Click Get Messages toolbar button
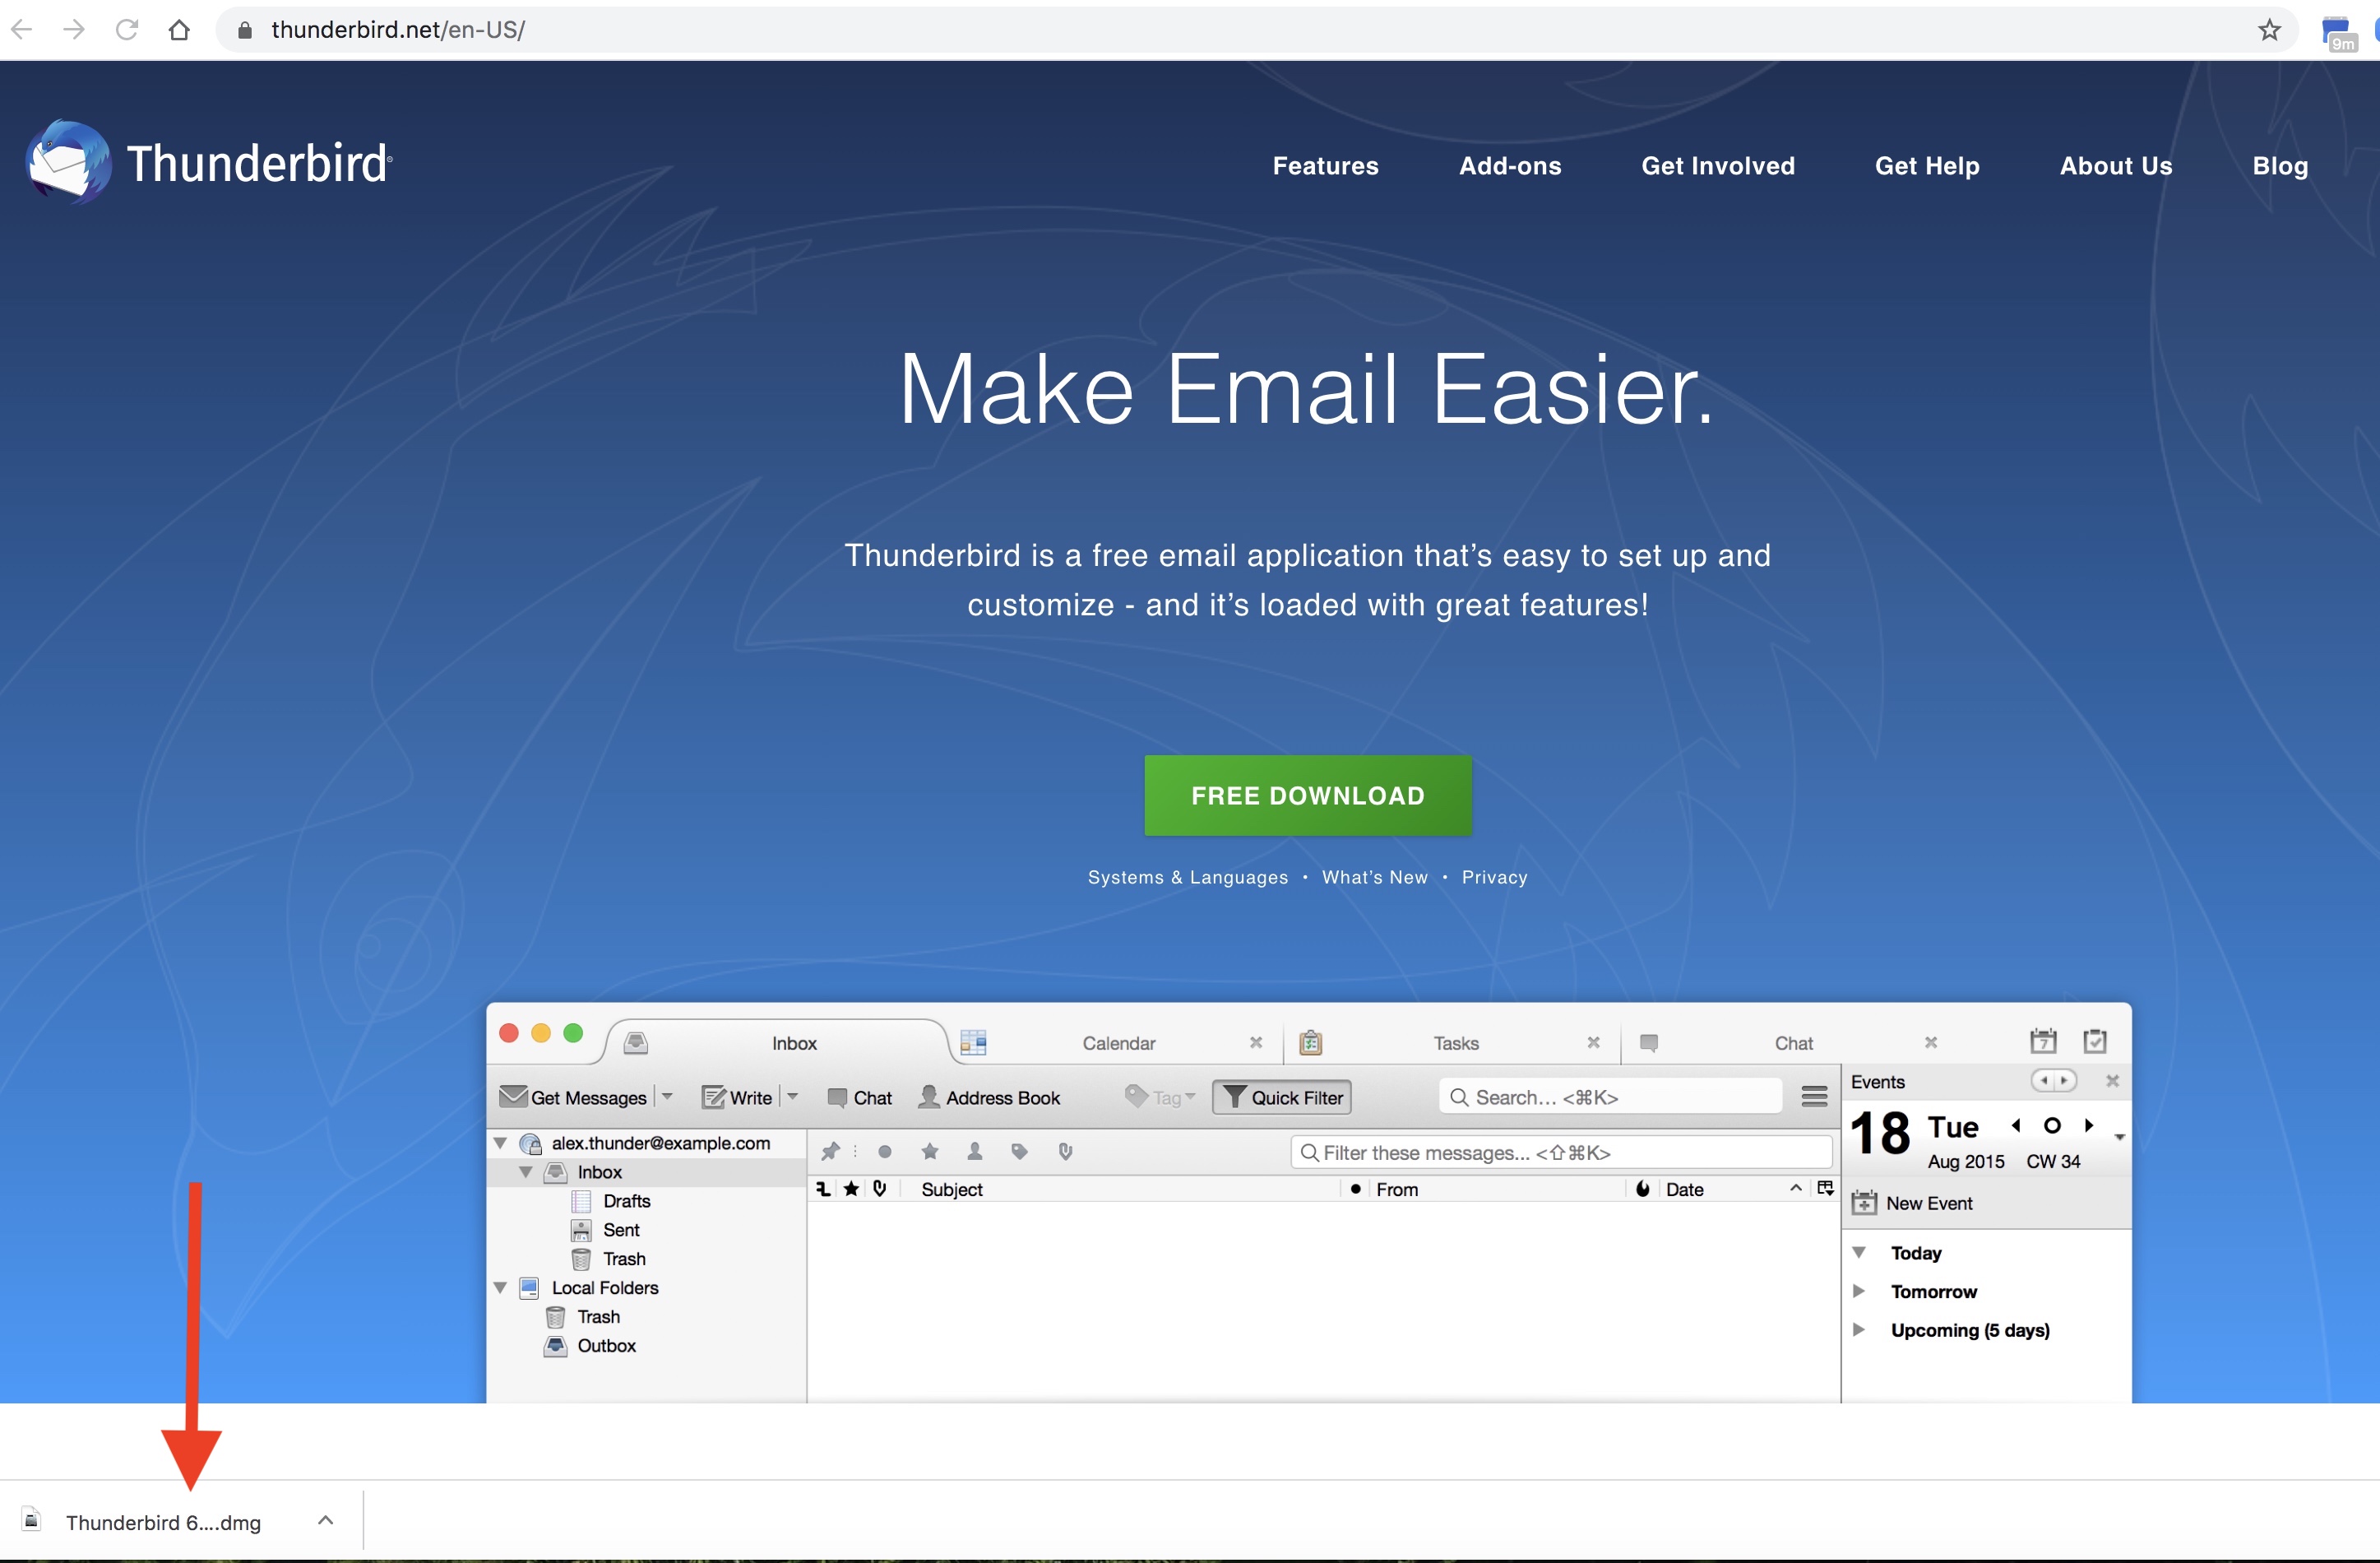2380x1563 pixels. click(573, 1097)
